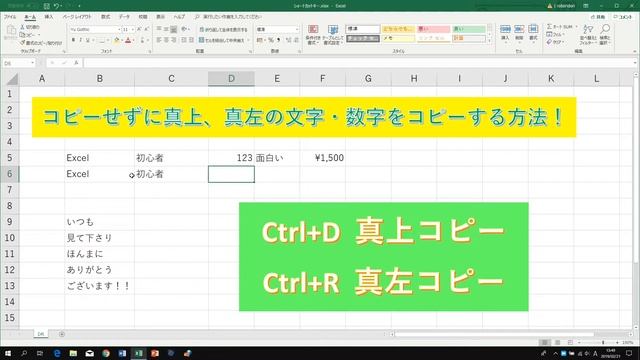The width and height of the screenshot is (640, 360).
Task: Click the percent style icon
Action: click(x=270, y=40)
